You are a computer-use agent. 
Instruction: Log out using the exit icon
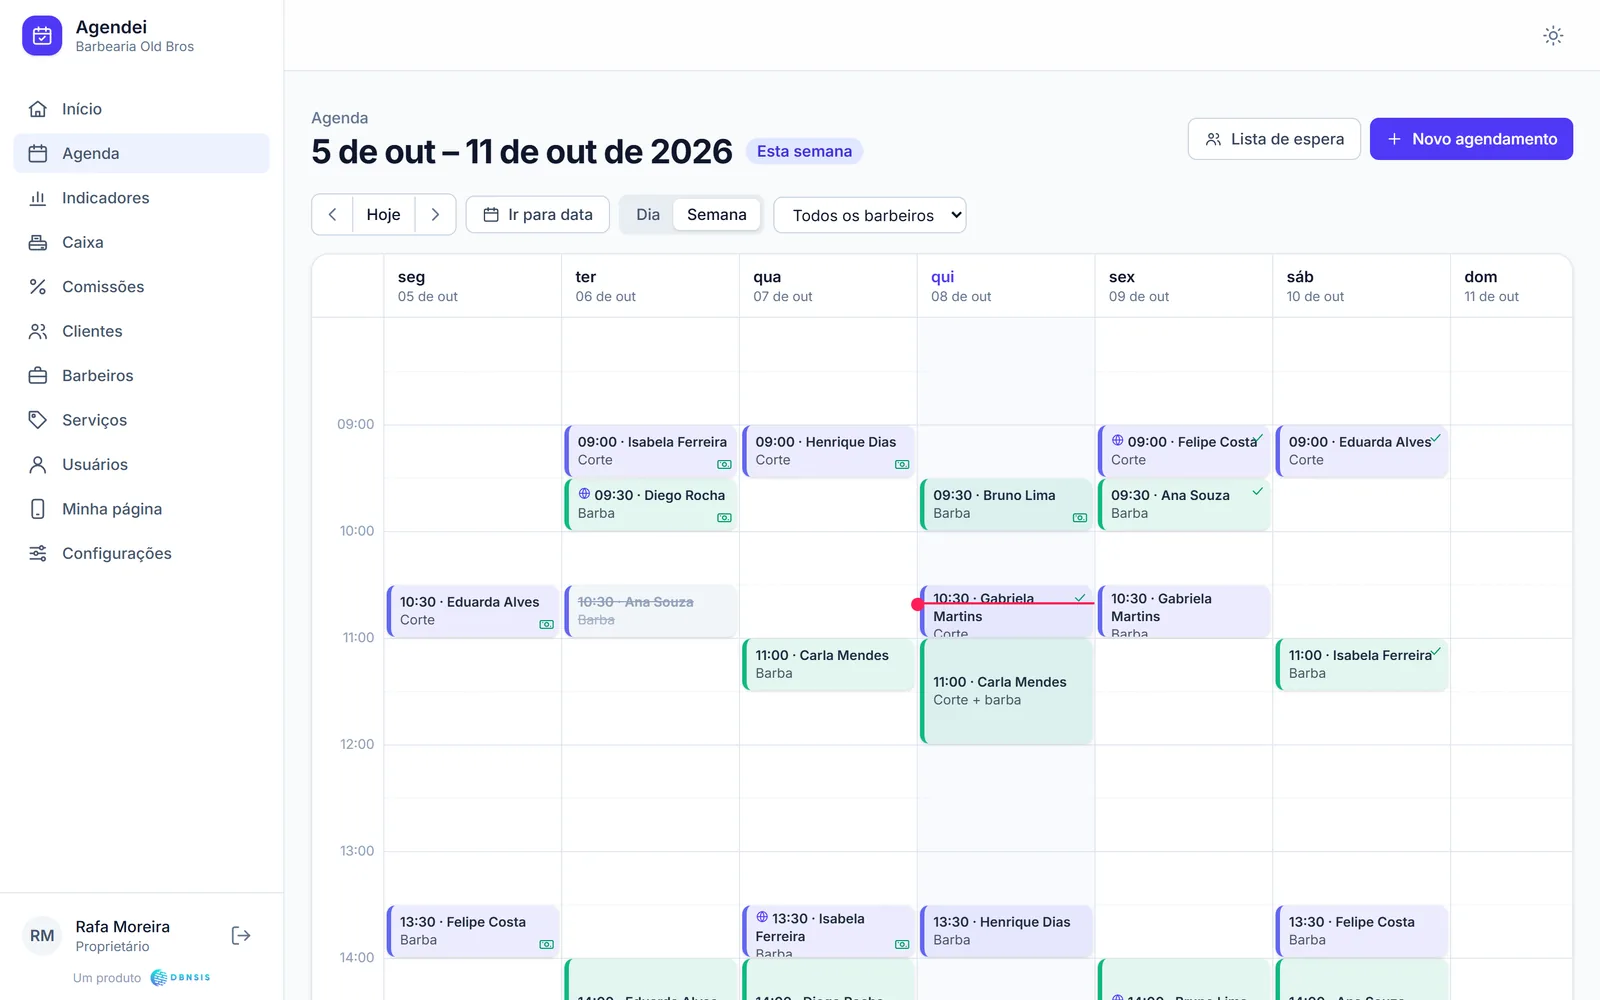[241, 936]
